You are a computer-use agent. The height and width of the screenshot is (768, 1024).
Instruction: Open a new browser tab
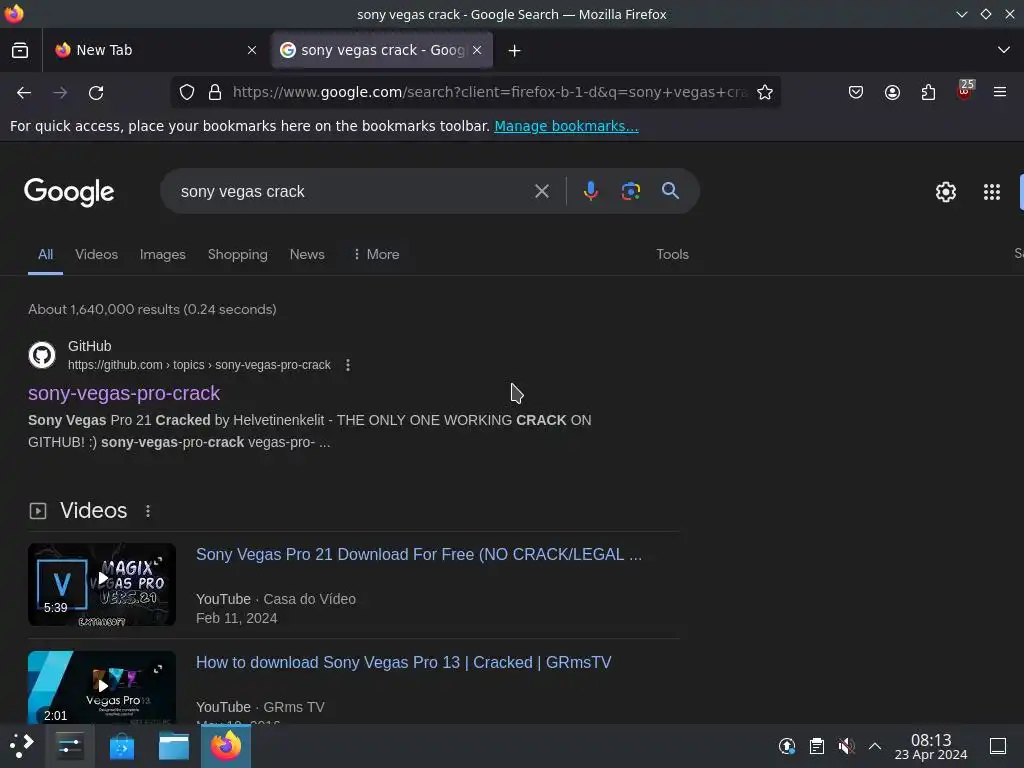515,50
